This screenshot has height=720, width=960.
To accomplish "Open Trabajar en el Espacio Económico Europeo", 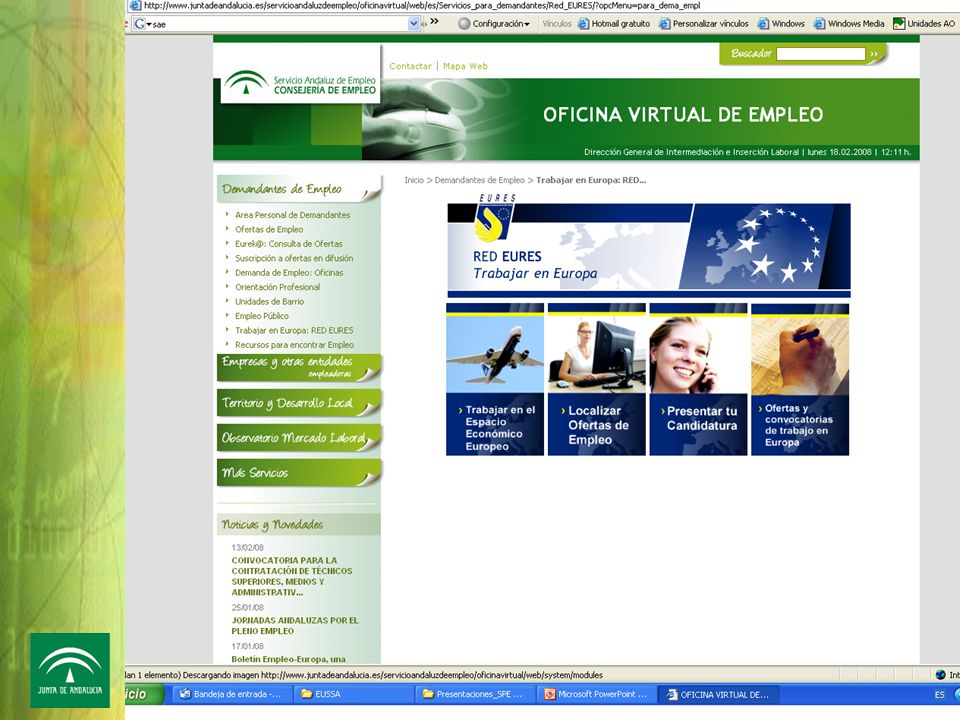I will [499, 428].
